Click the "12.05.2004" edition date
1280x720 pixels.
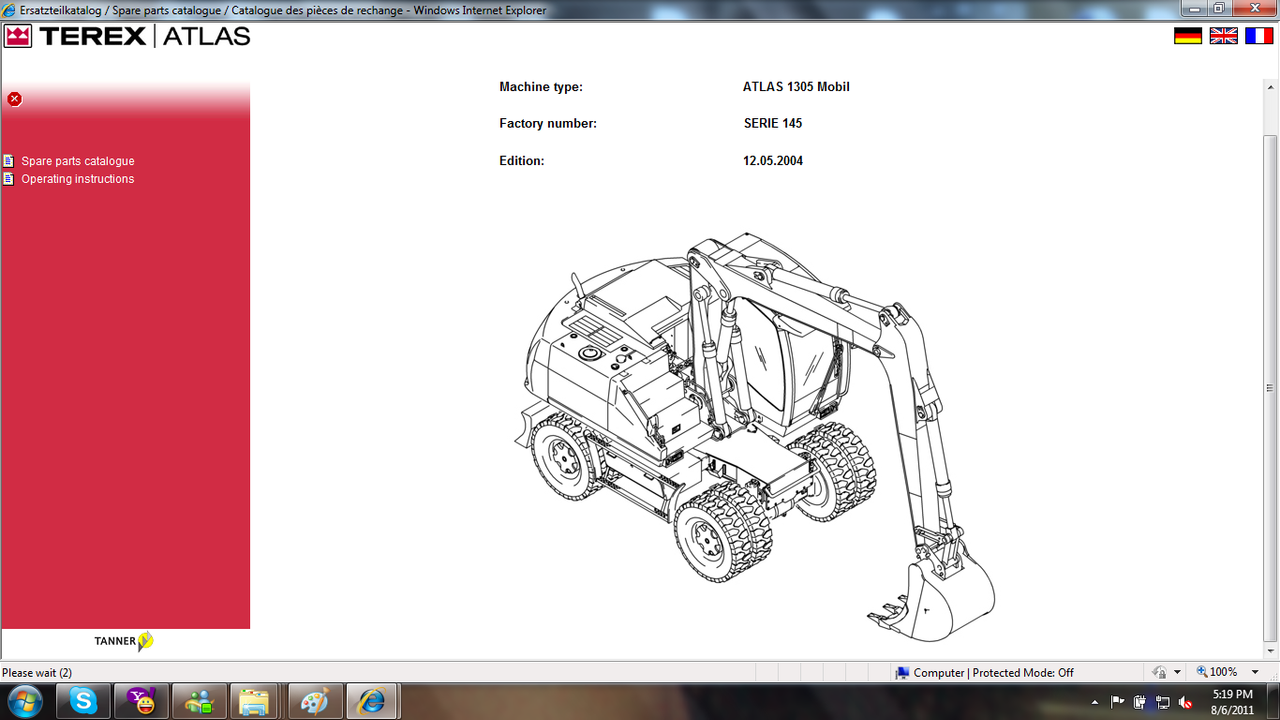click(x=773, y=161)
